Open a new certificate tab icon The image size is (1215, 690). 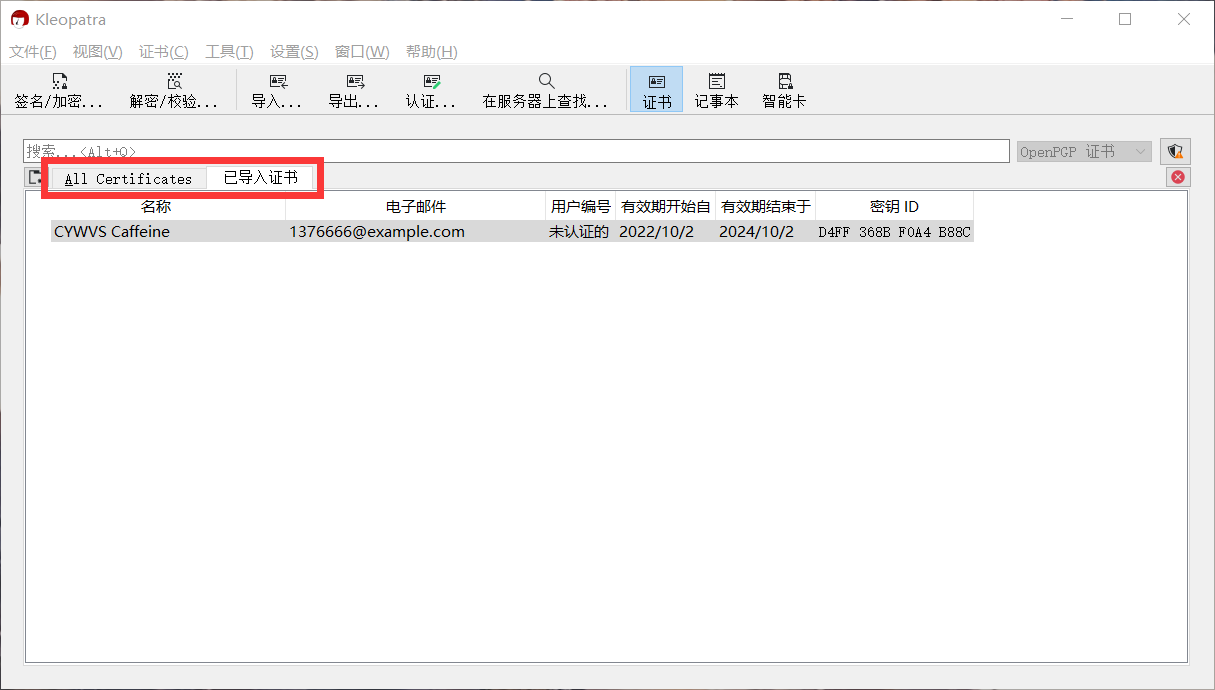coord(34,177)
